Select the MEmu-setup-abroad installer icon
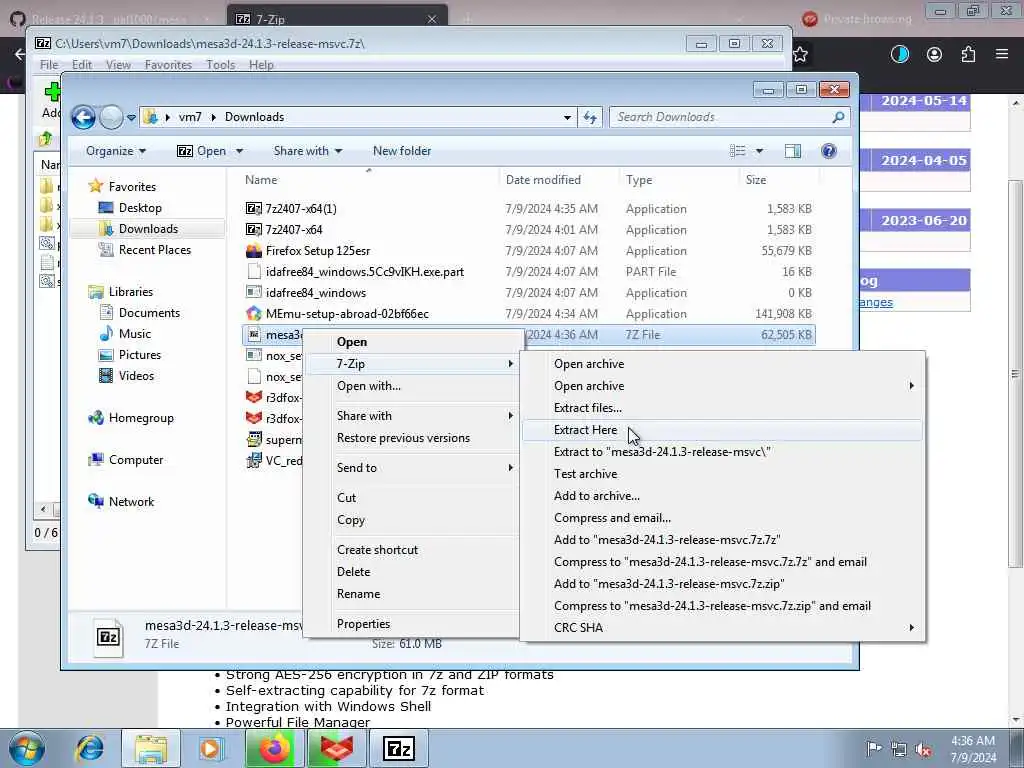Screen dimensions: 1024x768 click(253, 314)
